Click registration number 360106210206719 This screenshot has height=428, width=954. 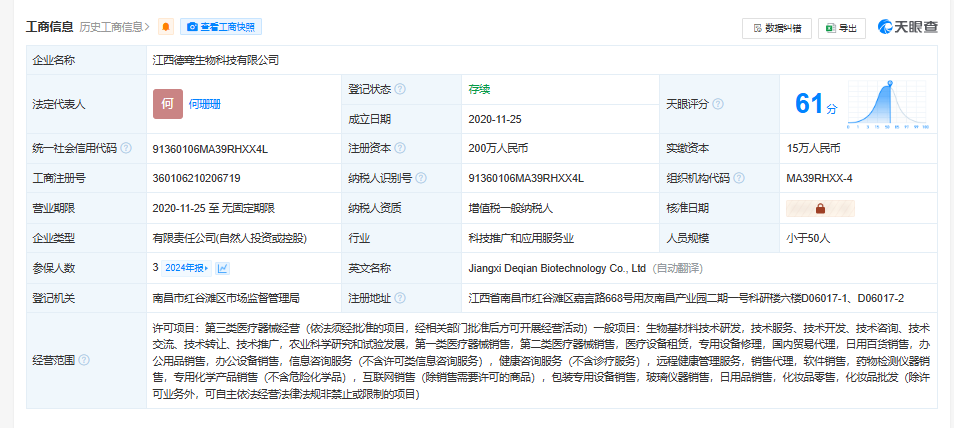click(197, 178)
